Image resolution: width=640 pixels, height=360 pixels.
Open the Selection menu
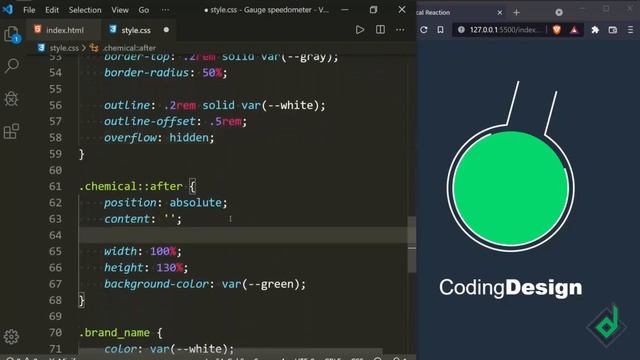(85, 10)
